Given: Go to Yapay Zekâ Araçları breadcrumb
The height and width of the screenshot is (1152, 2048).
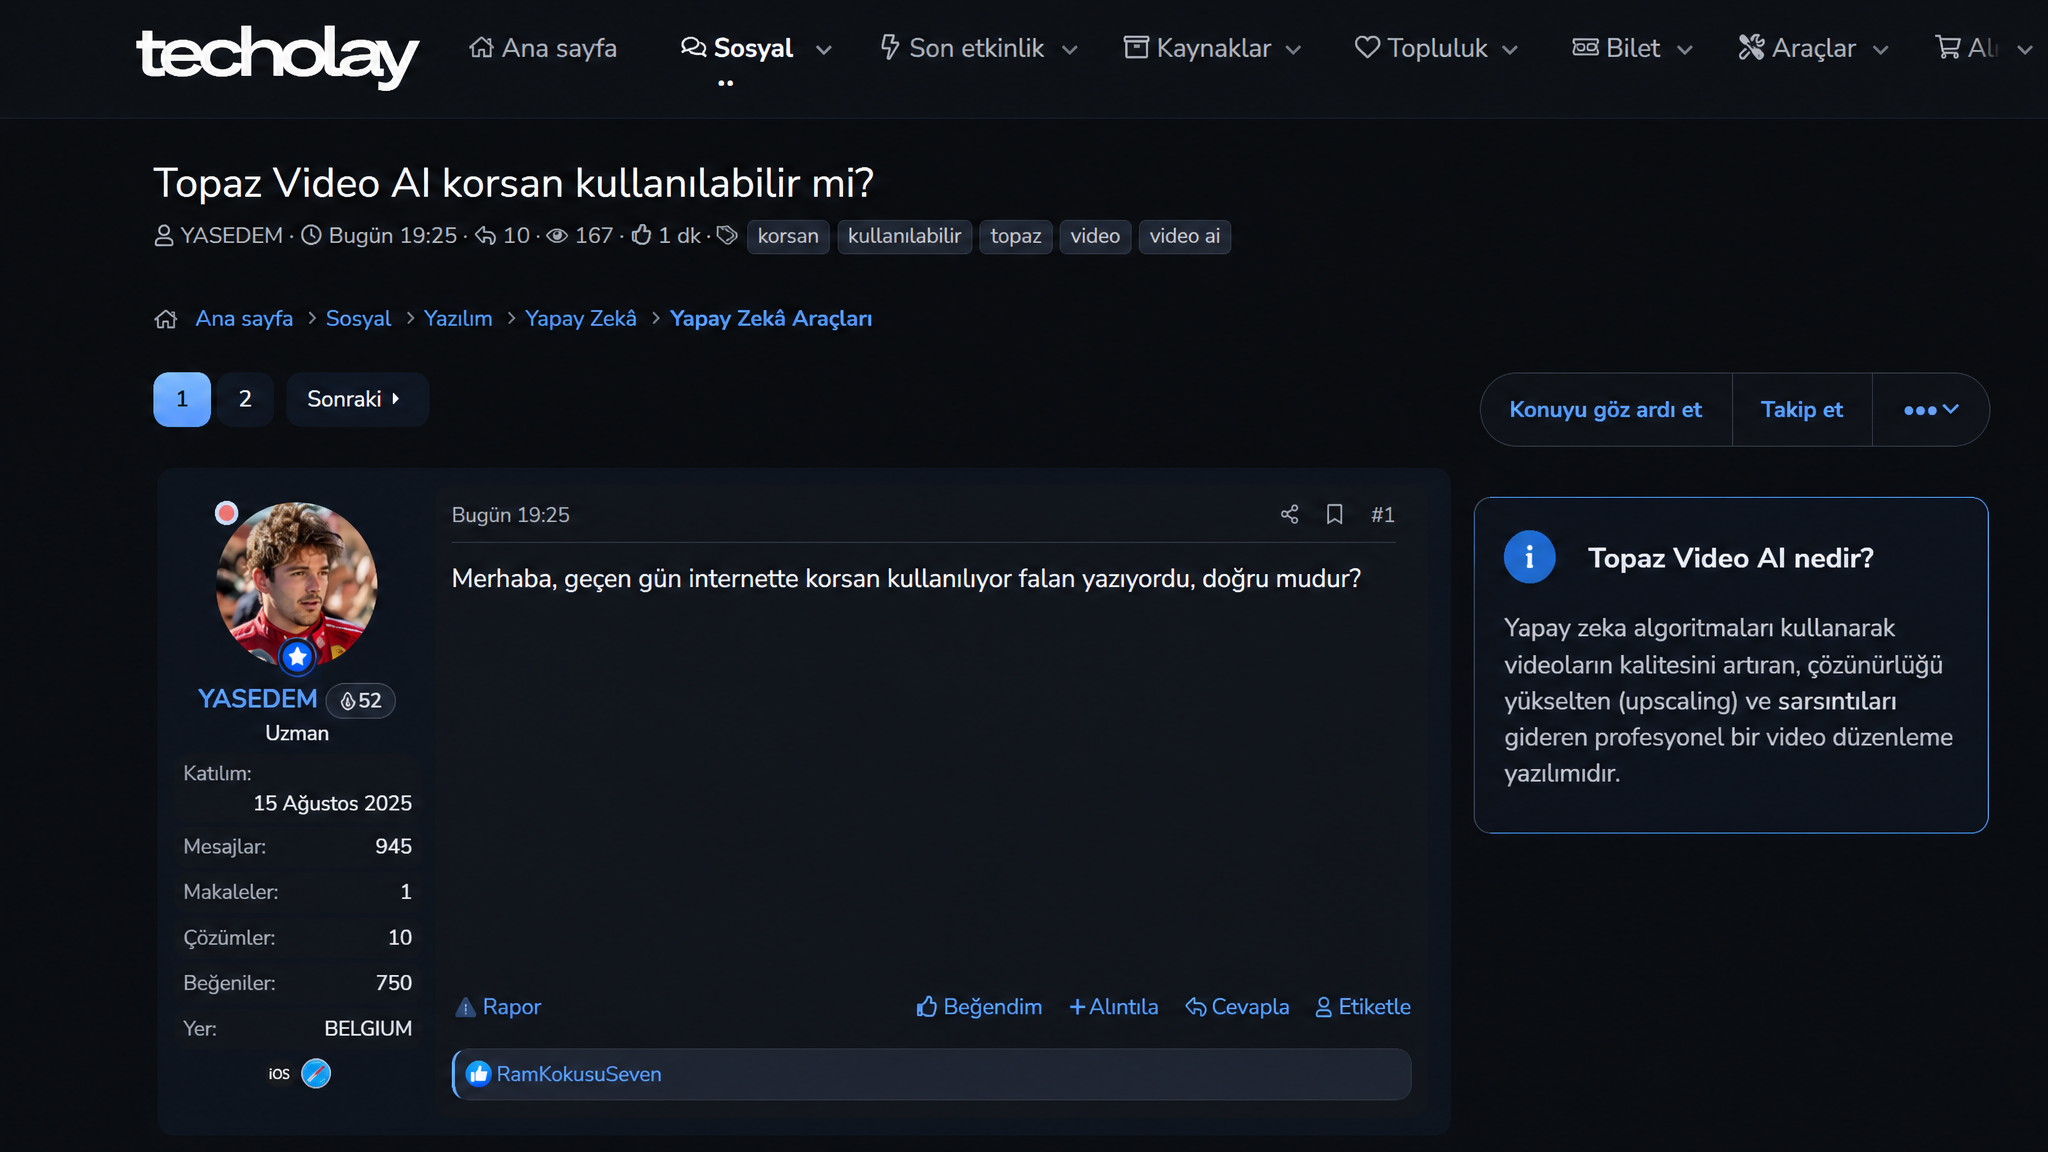Looking at the screenshot, I should coord(771,318).
